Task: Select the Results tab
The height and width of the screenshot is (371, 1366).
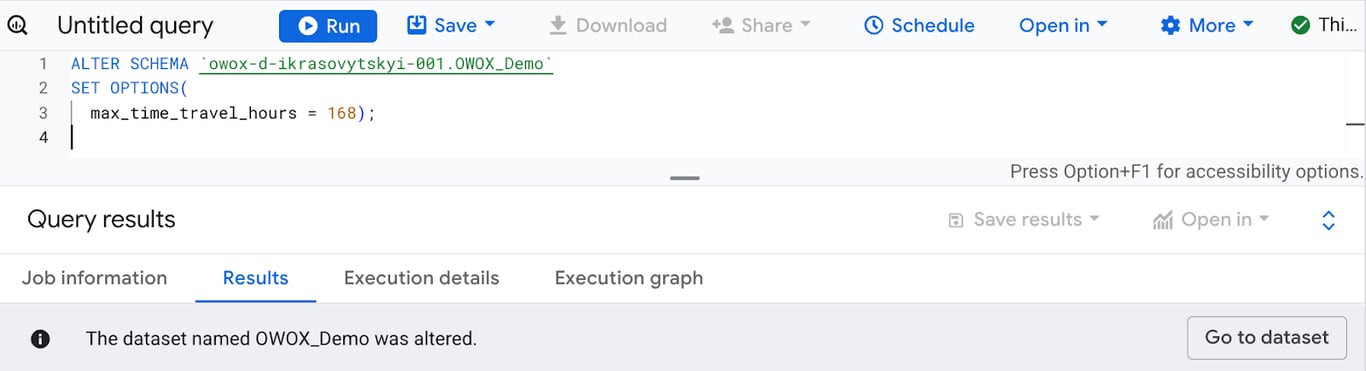Action: pyautogui.click(x=255, y=278)
